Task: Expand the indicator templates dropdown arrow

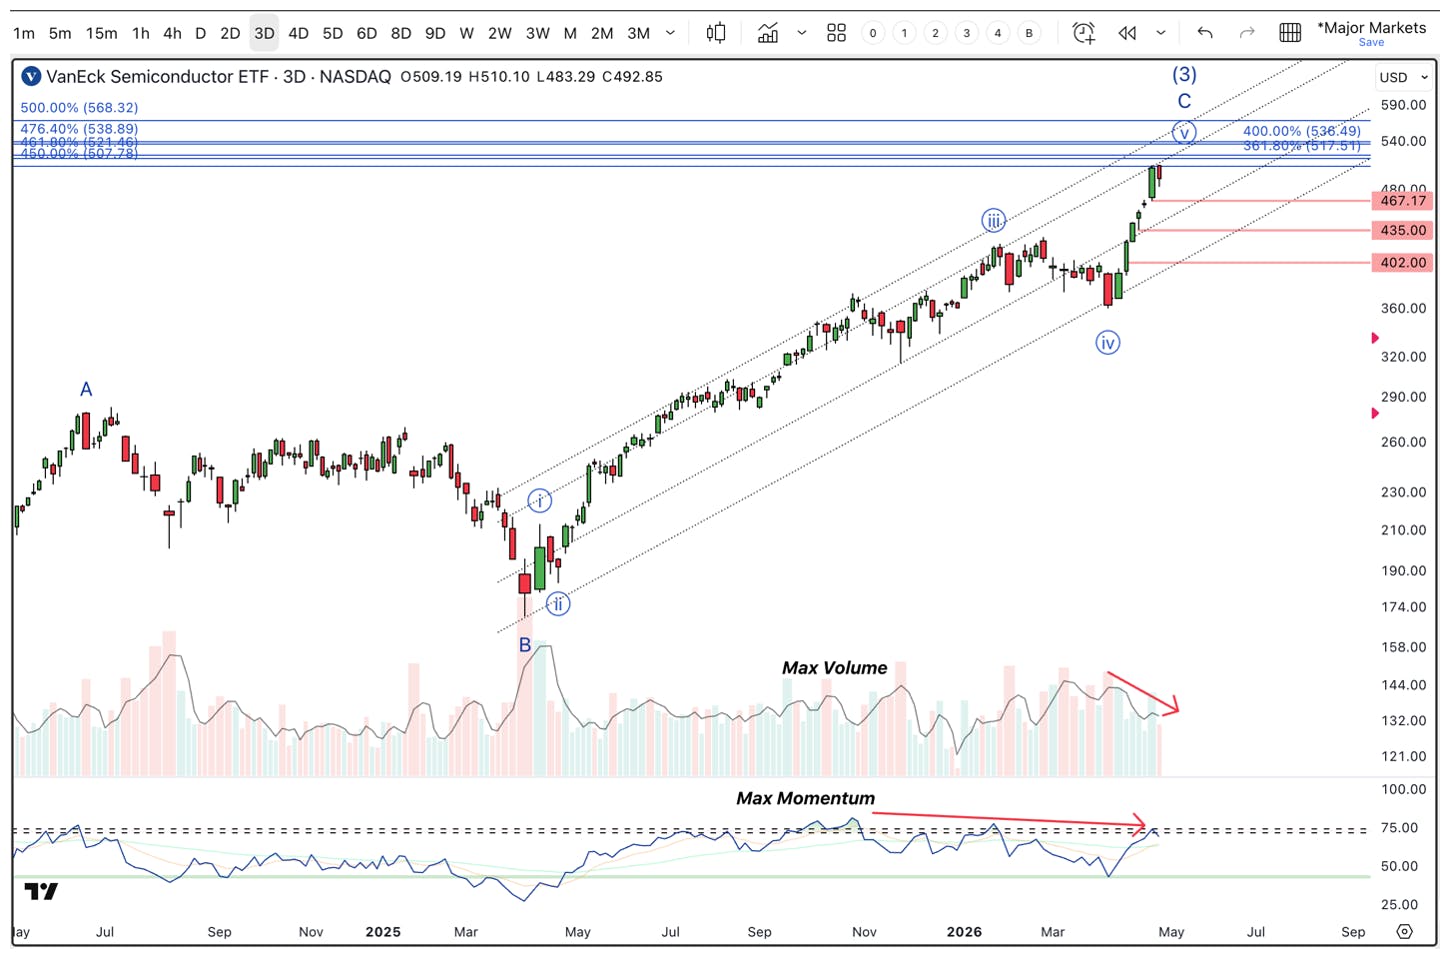Action: (802, 33)
